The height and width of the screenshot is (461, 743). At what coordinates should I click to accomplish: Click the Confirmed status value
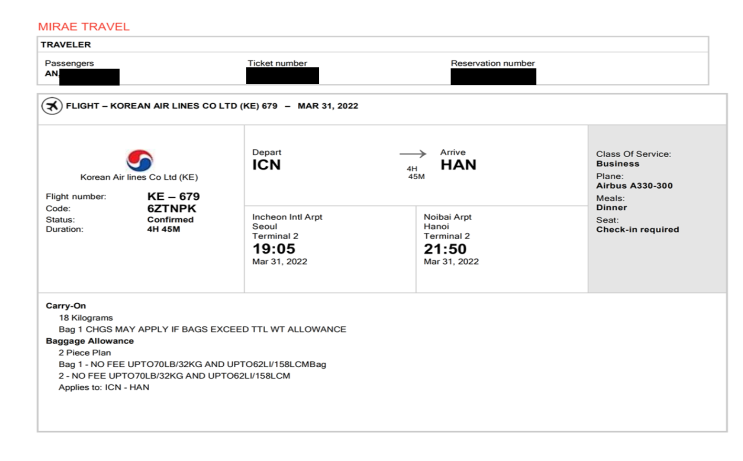170,219
